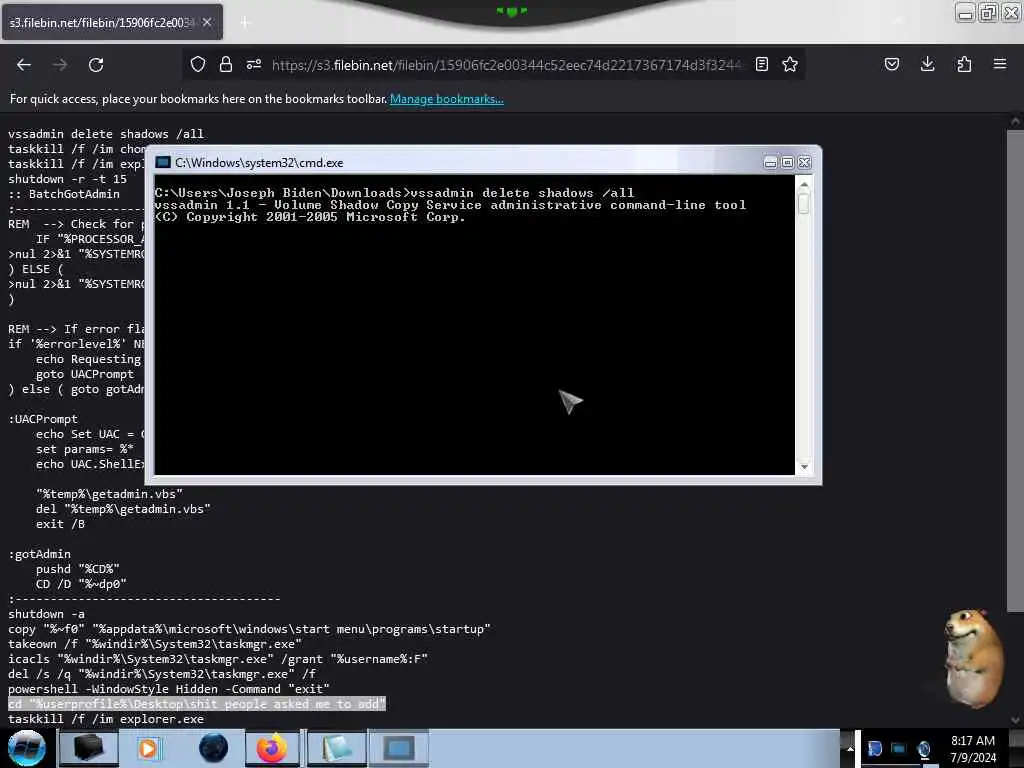Viewport: 1024px width, 768px height.
Task: Open the site permissions icon in address bar
Action: coord(254,64)
